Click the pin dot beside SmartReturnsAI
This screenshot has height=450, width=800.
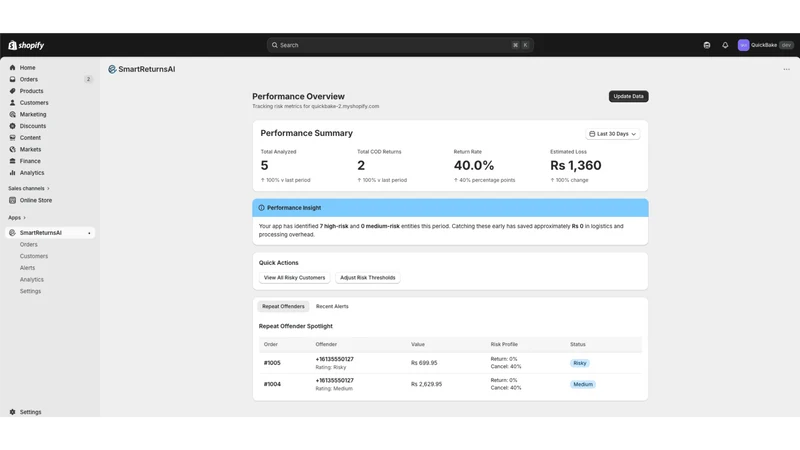click(89, 233)
